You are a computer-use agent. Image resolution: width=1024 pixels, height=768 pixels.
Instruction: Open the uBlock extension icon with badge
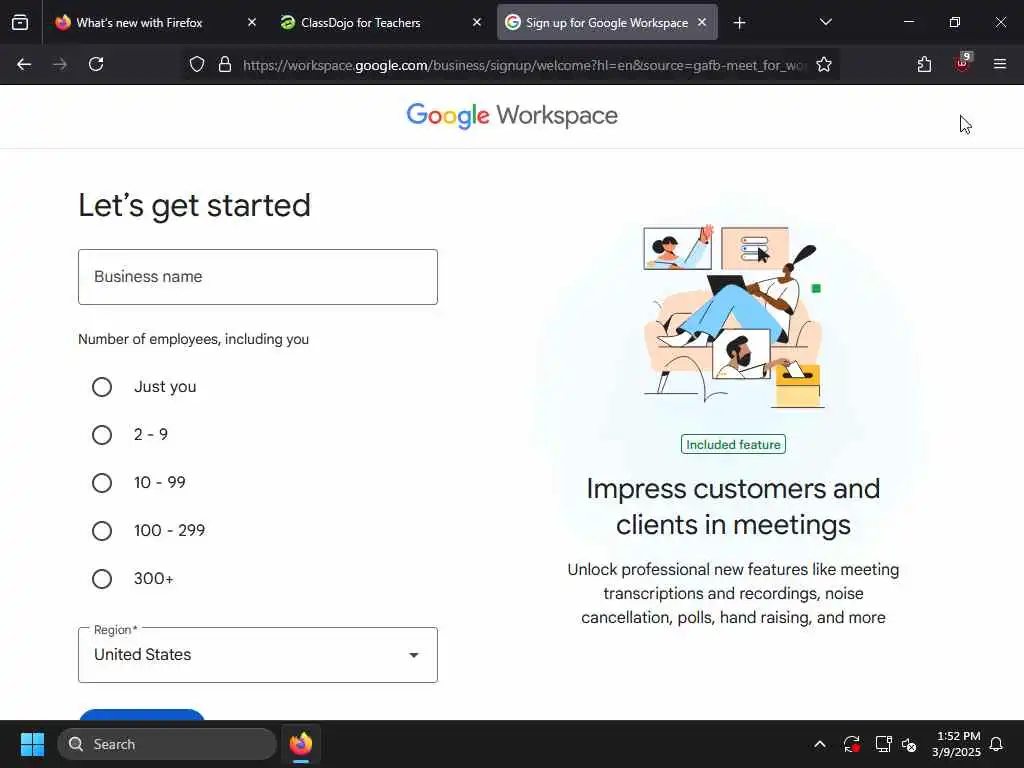963,63
